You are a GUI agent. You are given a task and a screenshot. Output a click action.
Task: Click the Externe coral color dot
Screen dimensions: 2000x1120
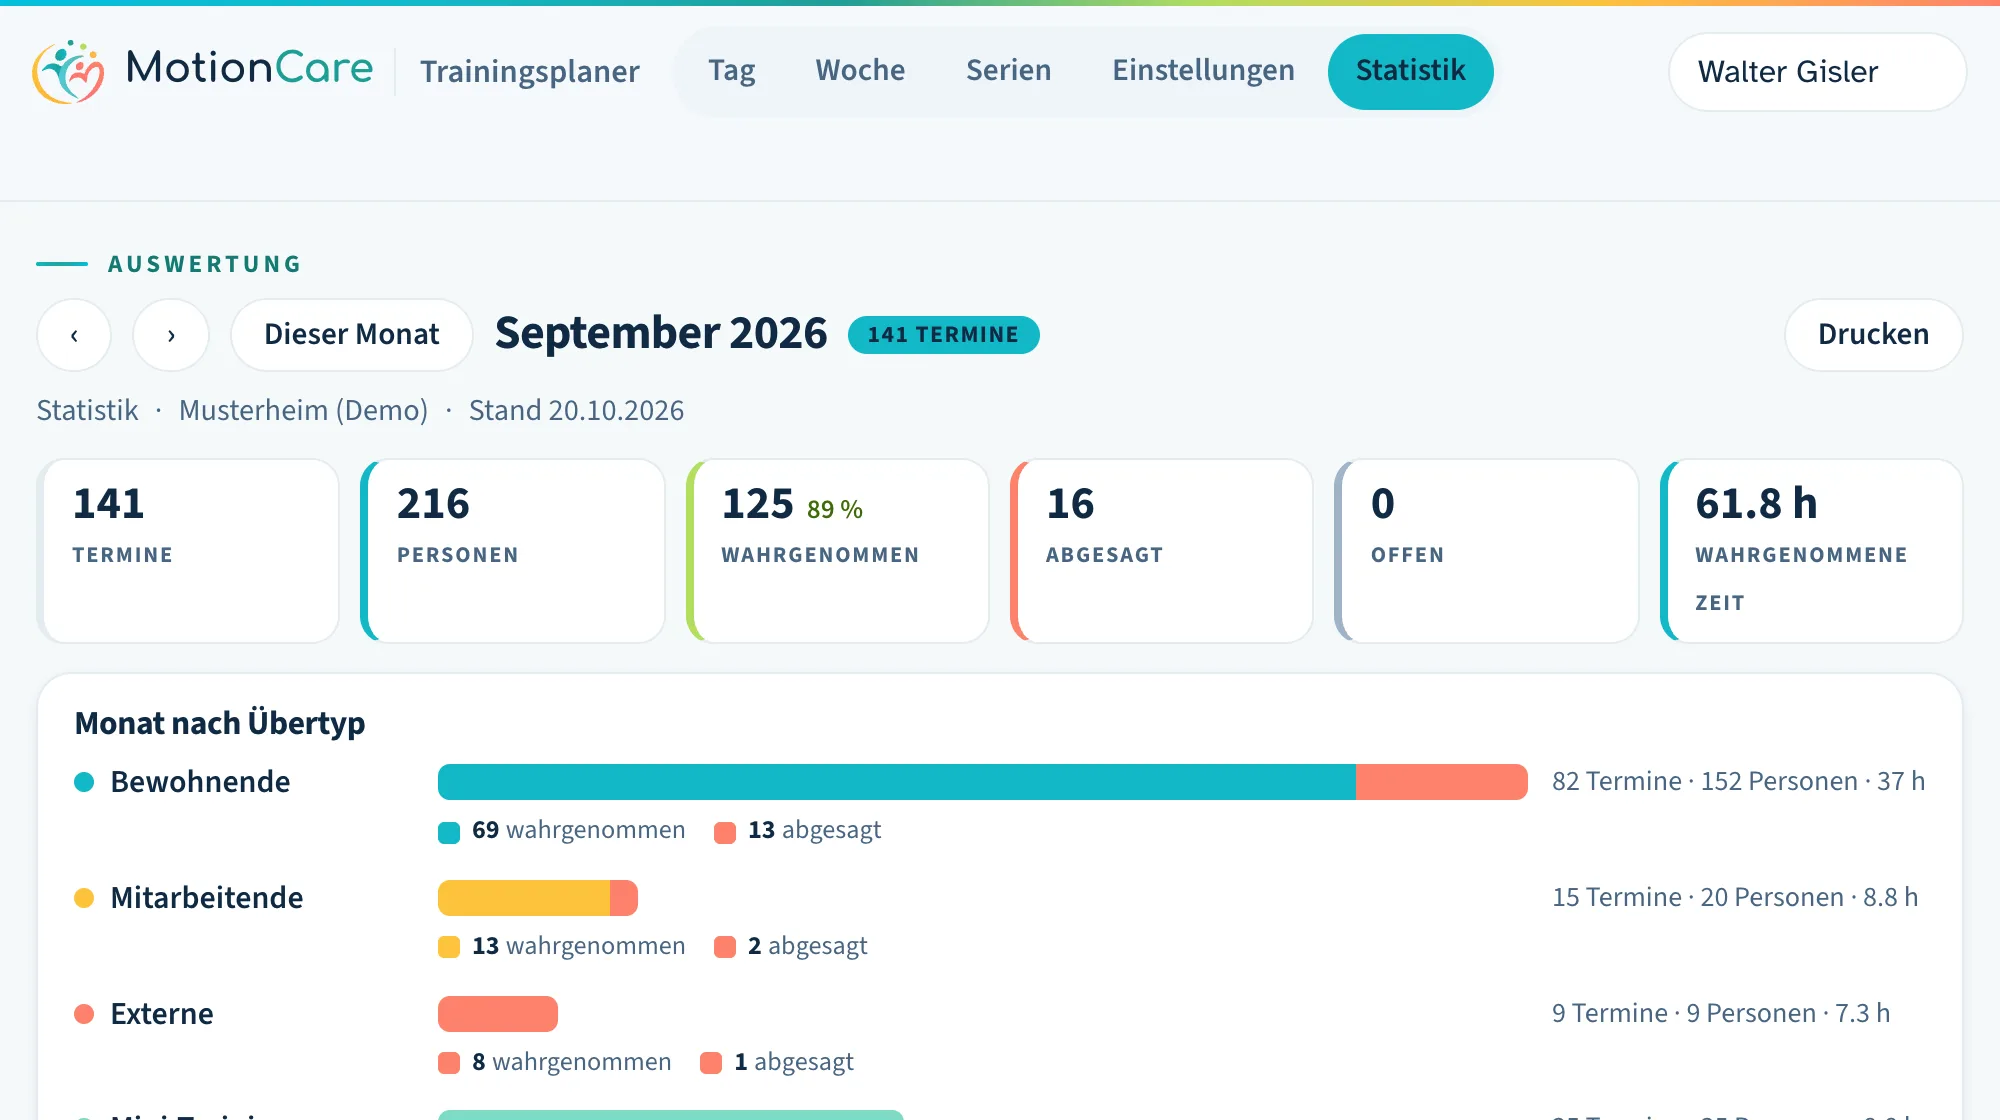(x=84, y=1014)
